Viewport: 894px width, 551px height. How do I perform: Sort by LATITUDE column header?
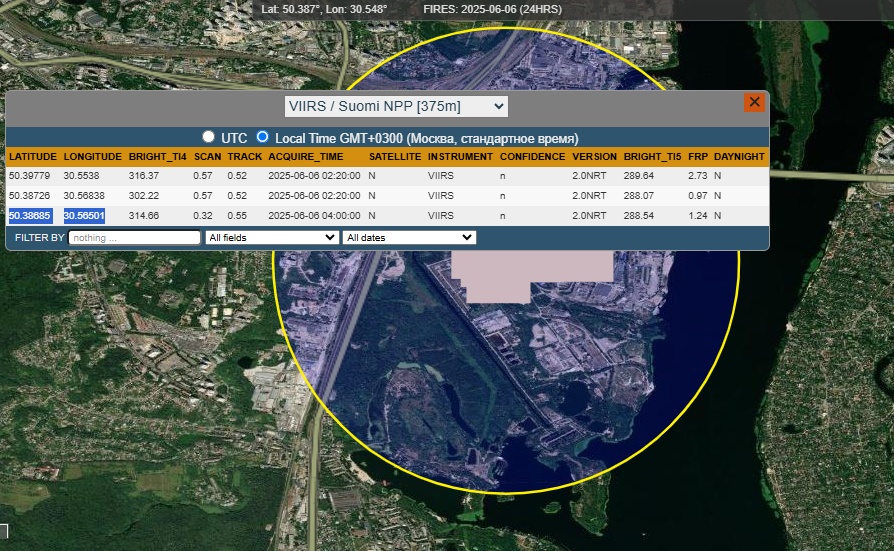click(x=33, y=156)
